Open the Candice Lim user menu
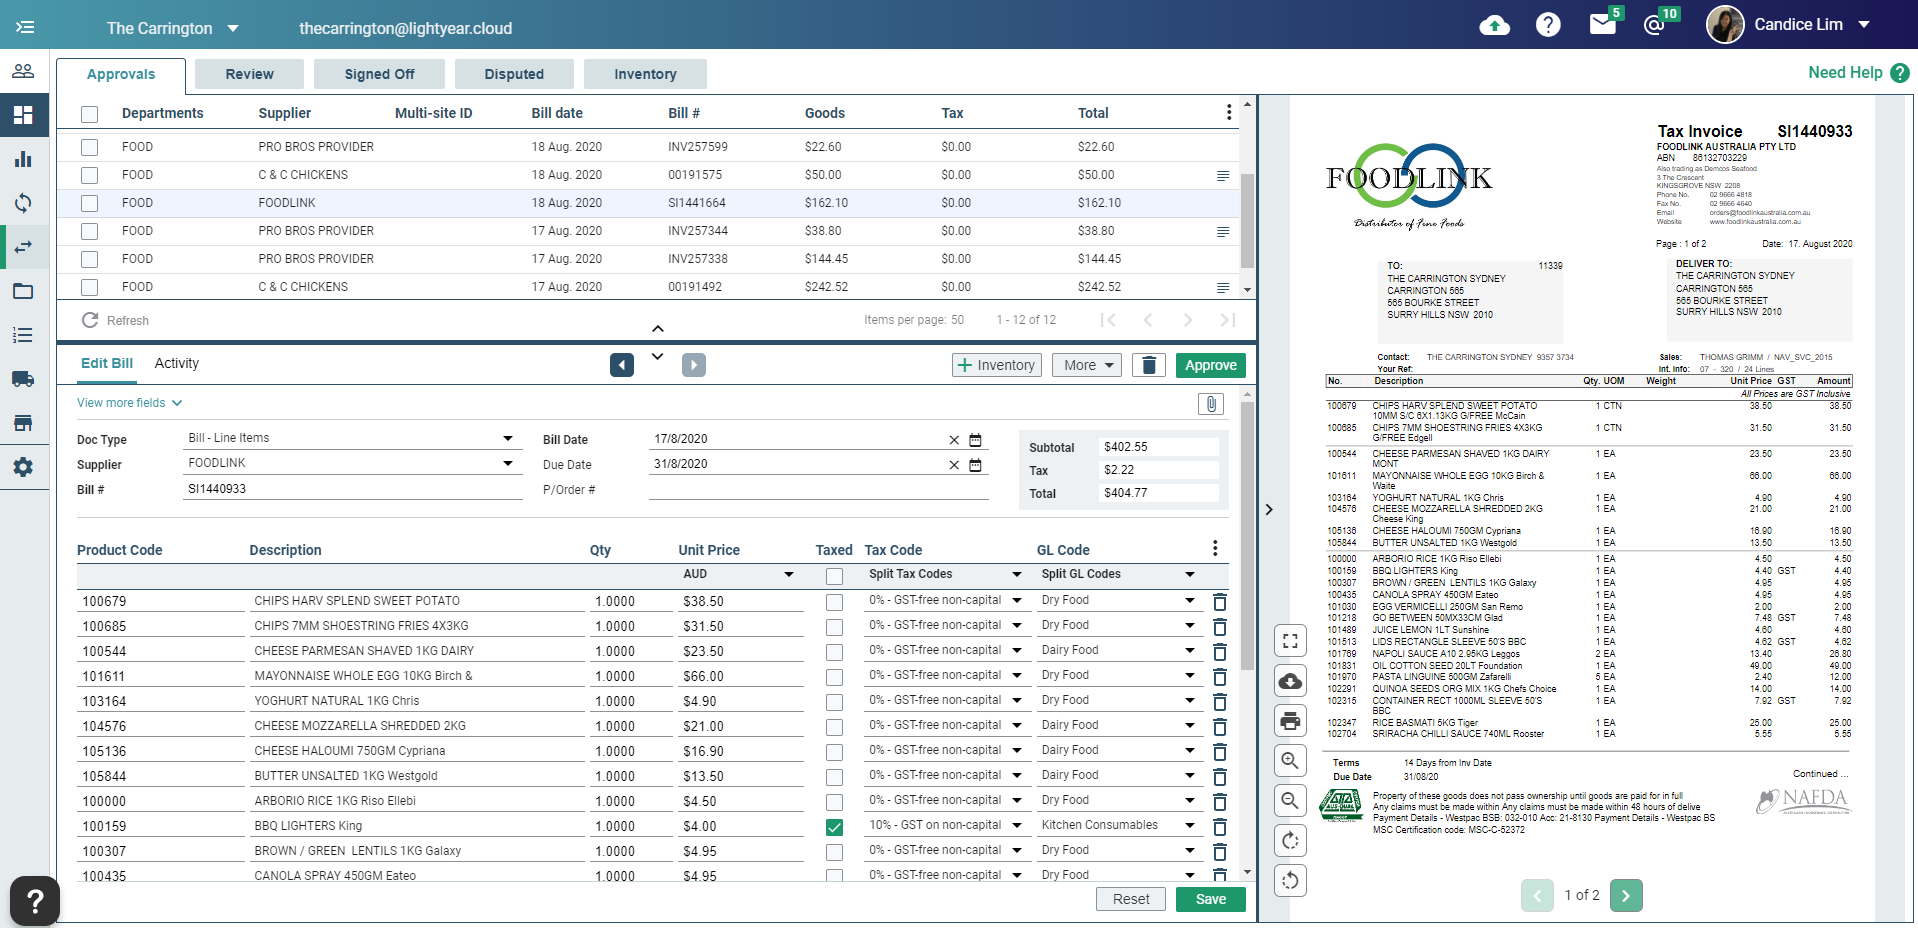This screenshot has width=1918, height=928. click(x=1789, y=25)
